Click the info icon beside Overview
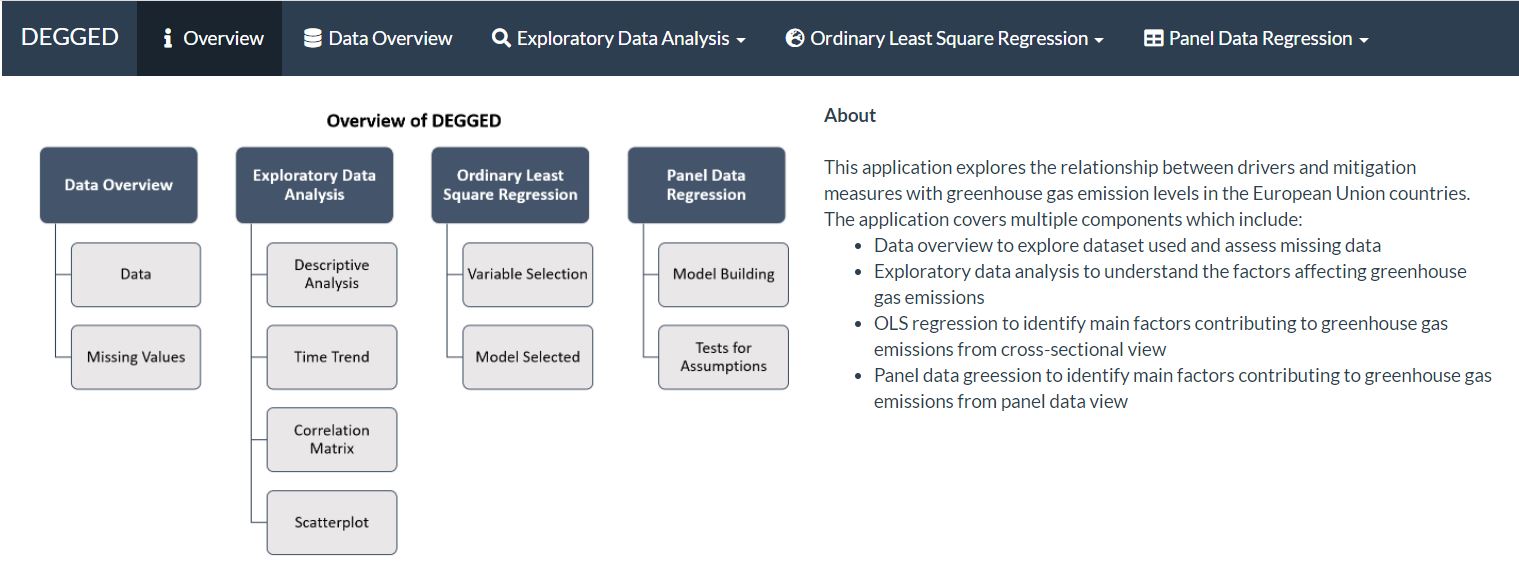 (x=168, y=39)
